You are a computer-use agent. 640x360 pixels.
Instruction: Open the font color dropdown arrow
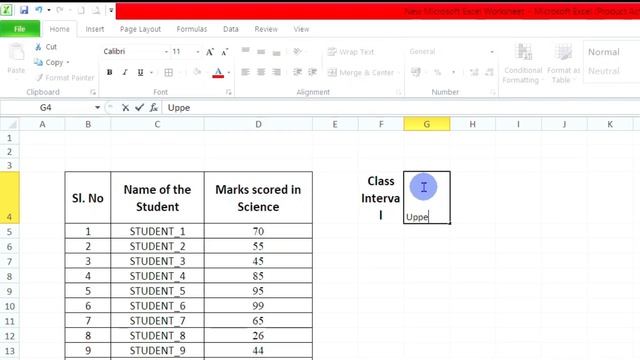[x=229, y=73]
